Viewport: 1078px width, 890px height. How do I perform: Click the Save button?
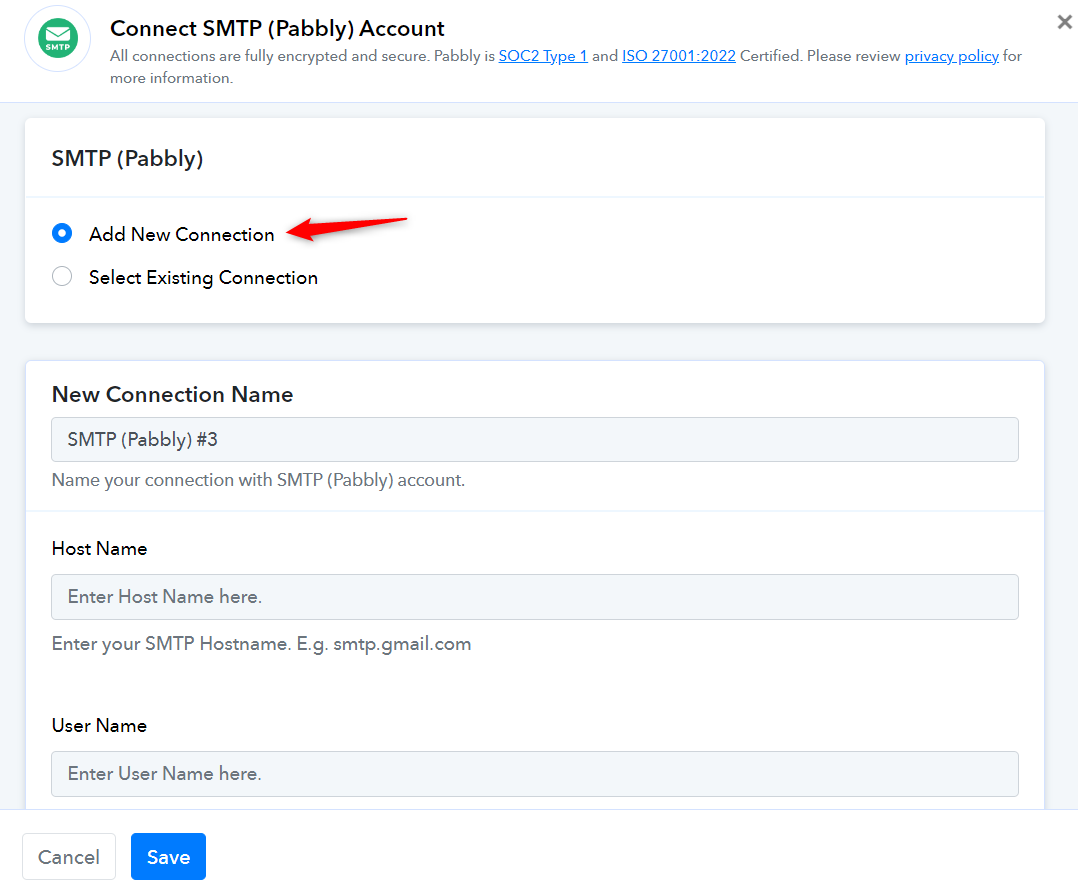168,856
